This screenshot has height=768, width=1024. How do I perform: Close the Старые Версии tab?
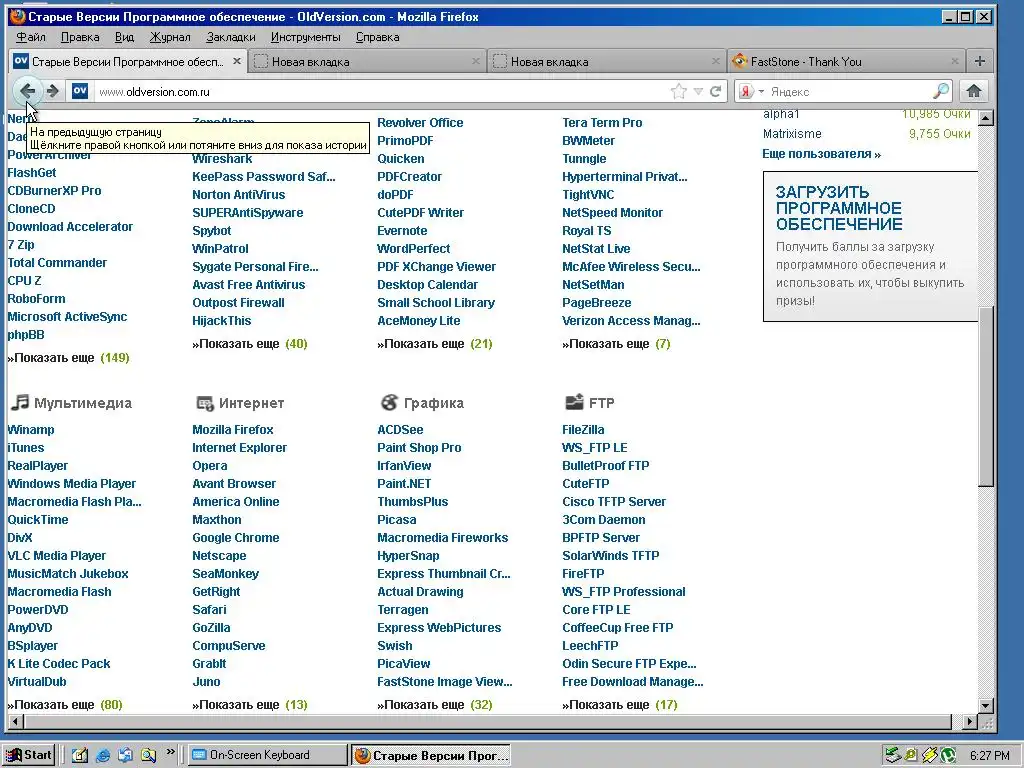click(236, 61)
